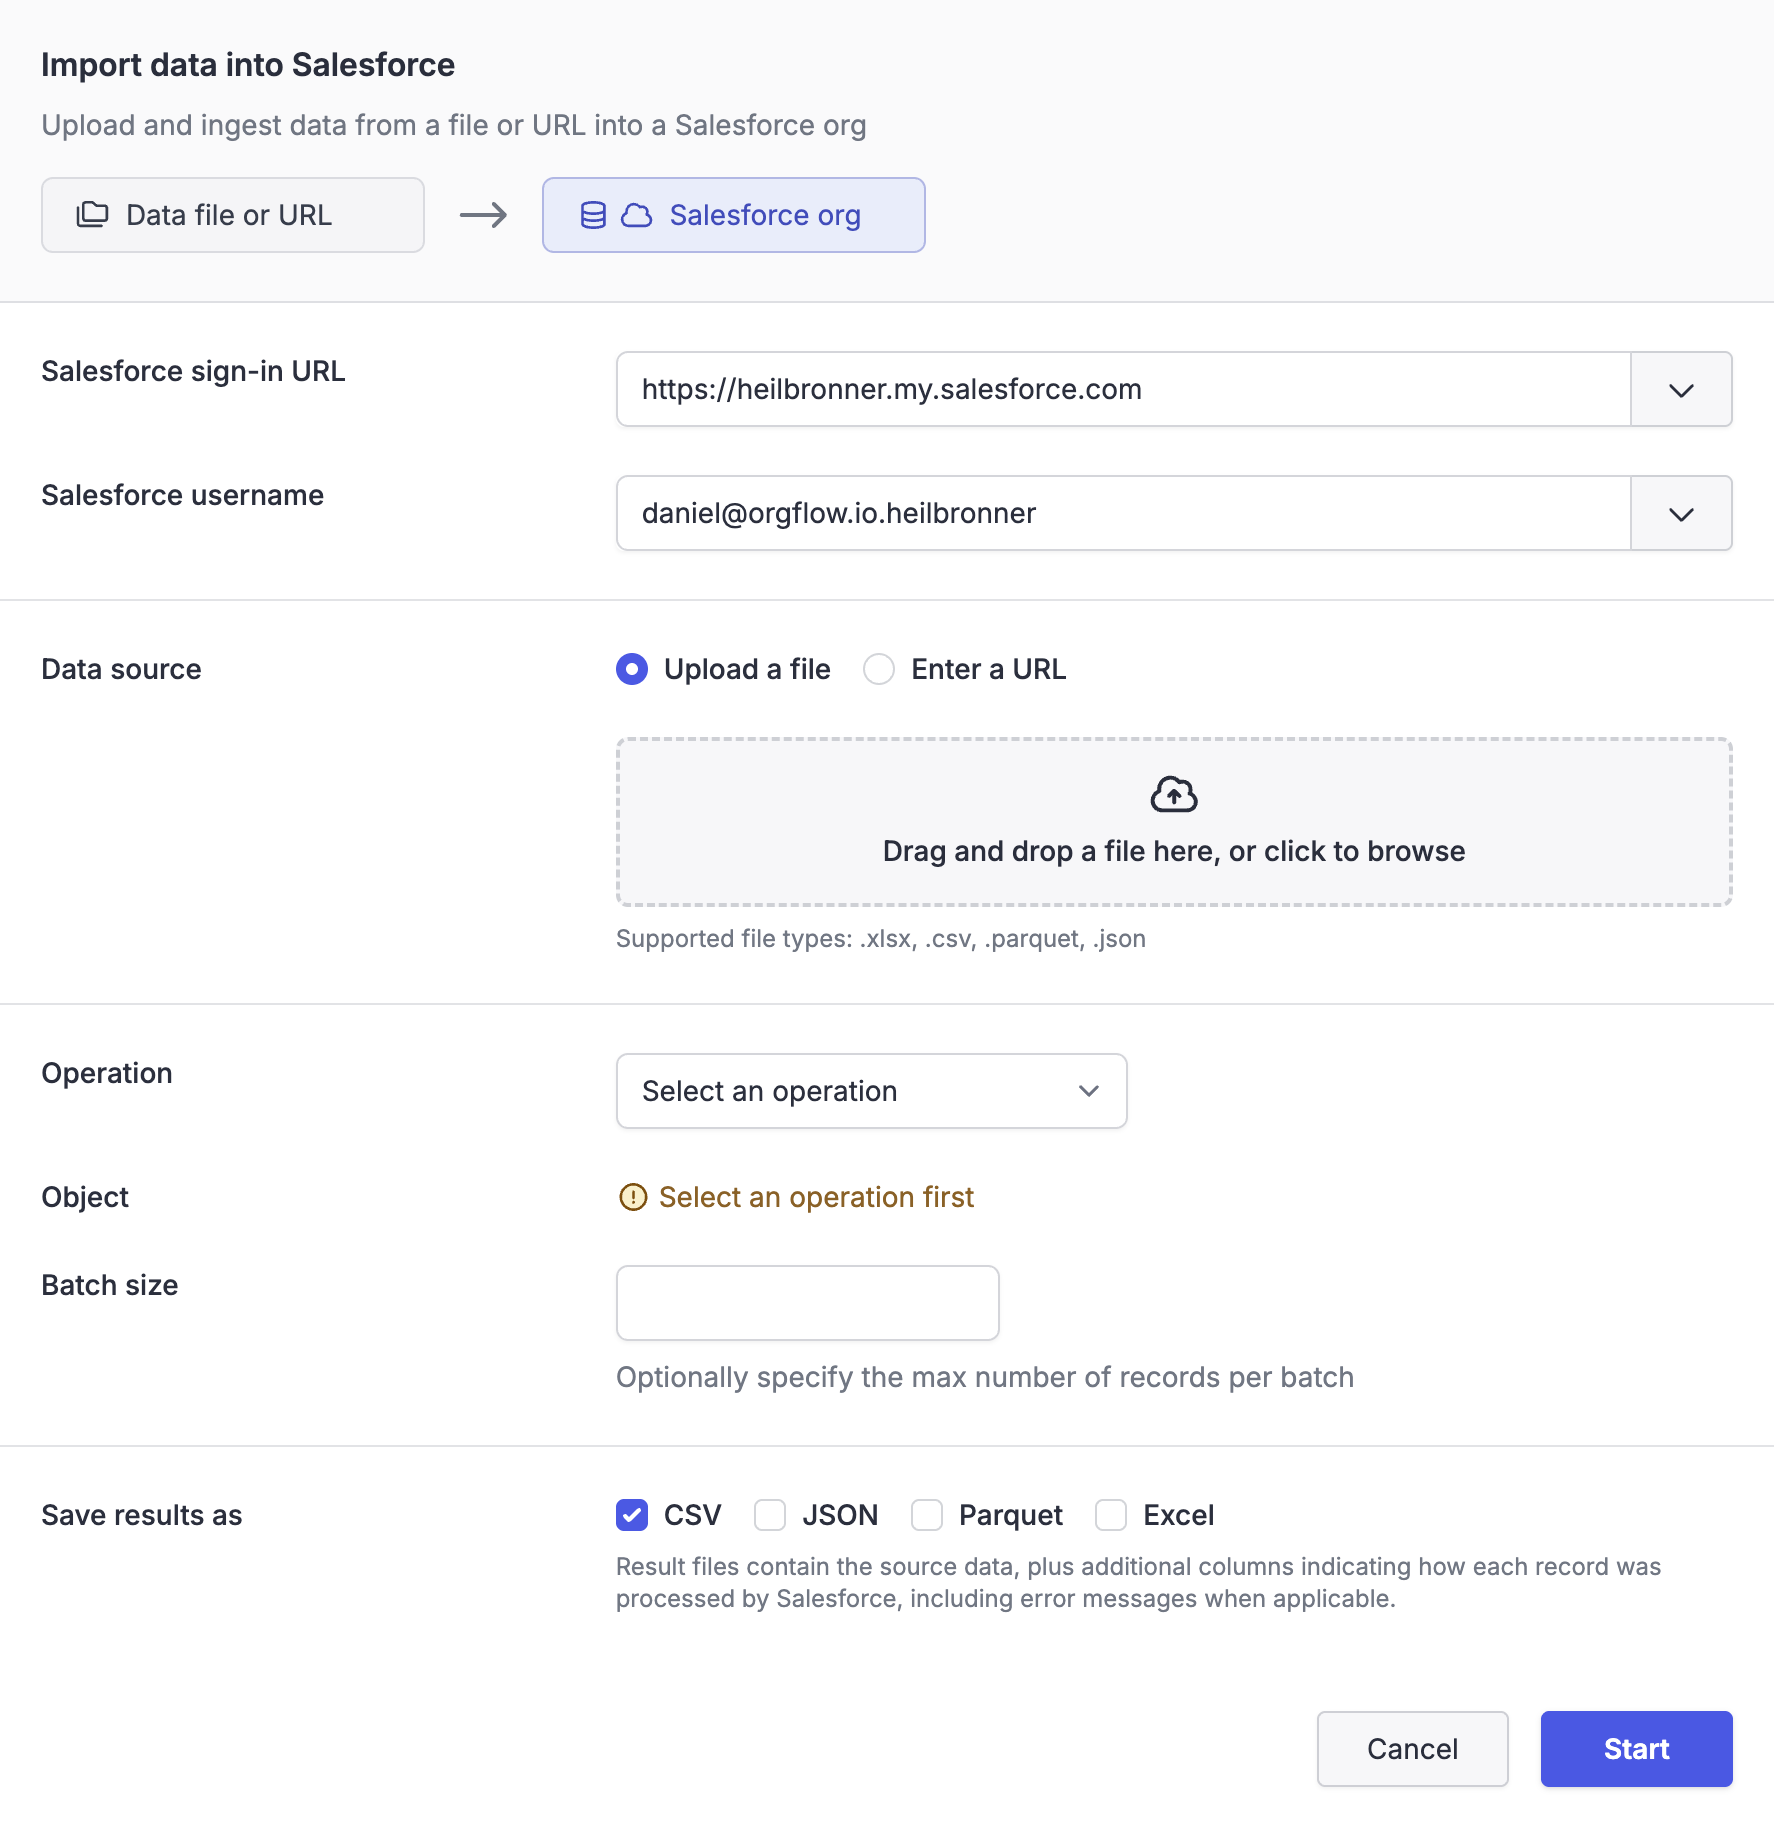This screenshot has height=1828, width=1774.
Task: Click the folder icon beside Data file or URL
Action: 92,215
